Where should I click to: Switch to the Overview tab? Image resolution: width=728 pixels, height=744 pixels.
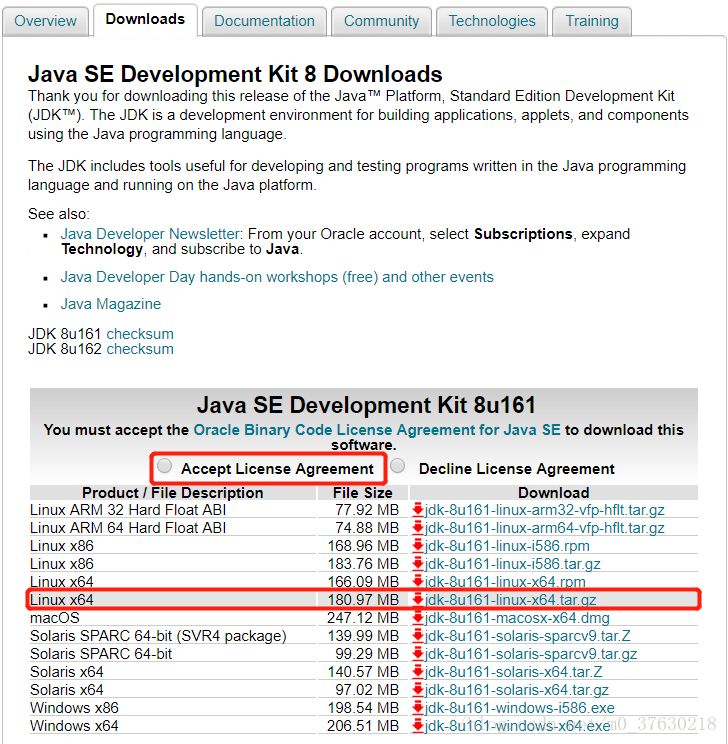click(x=45, y=21)
